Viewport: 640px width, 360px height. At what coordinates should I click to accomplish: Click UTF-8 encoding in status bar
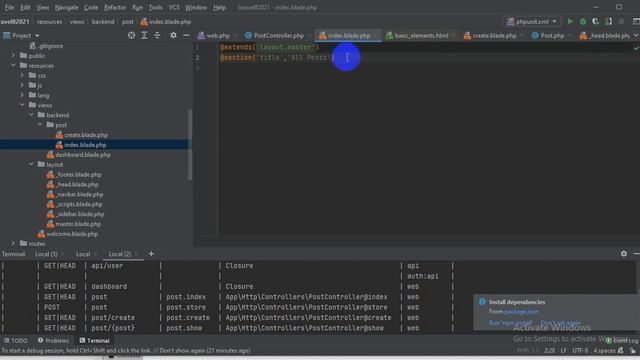pyautogui.click(x=580, y=351)
